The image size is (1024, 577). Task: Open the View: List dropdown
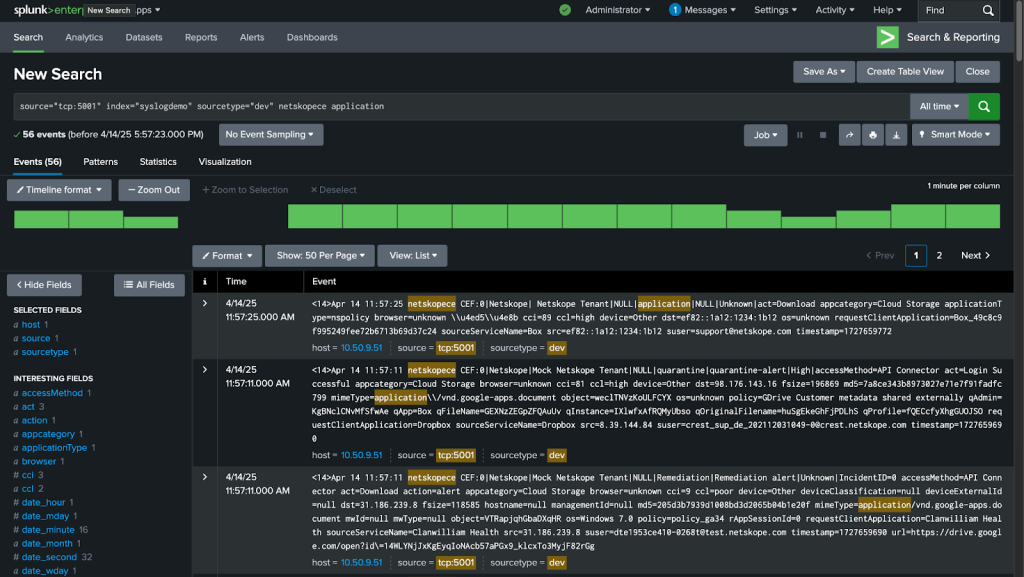tap(412, 256)
